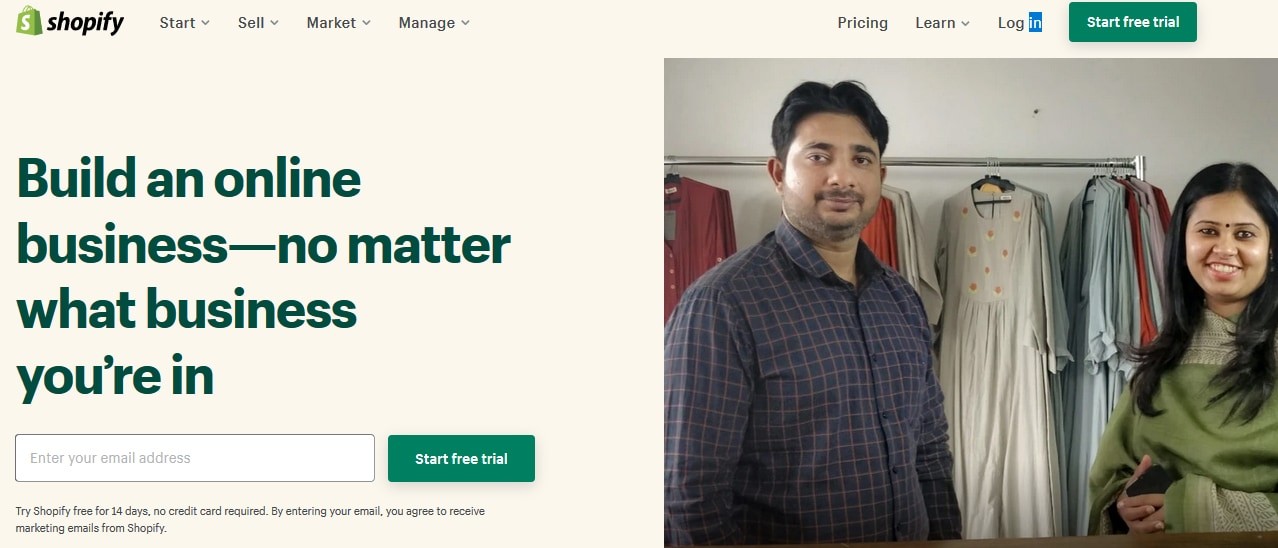Expand the Start navigation dropdown
The height and width of the screenshot is (548, 1278).
click(x=185, y=22)
